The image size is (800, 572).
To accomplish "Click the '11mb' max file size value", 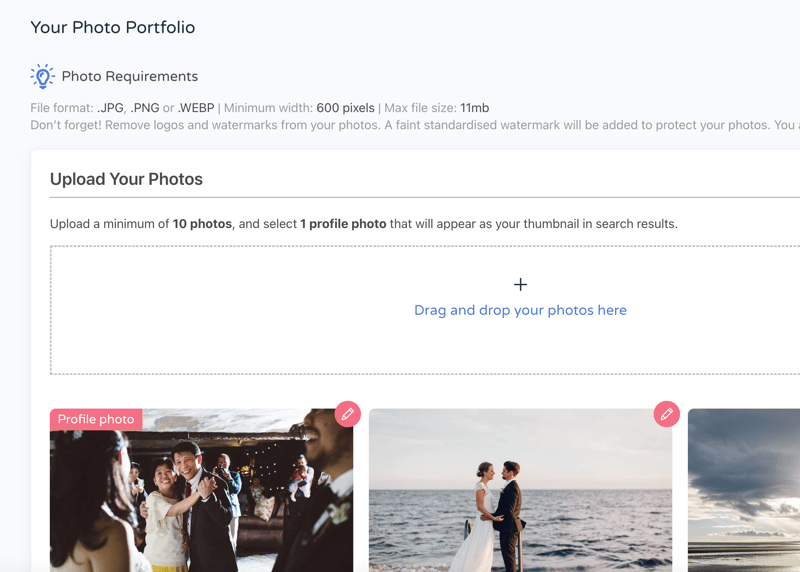I will (x=474, y=108).
